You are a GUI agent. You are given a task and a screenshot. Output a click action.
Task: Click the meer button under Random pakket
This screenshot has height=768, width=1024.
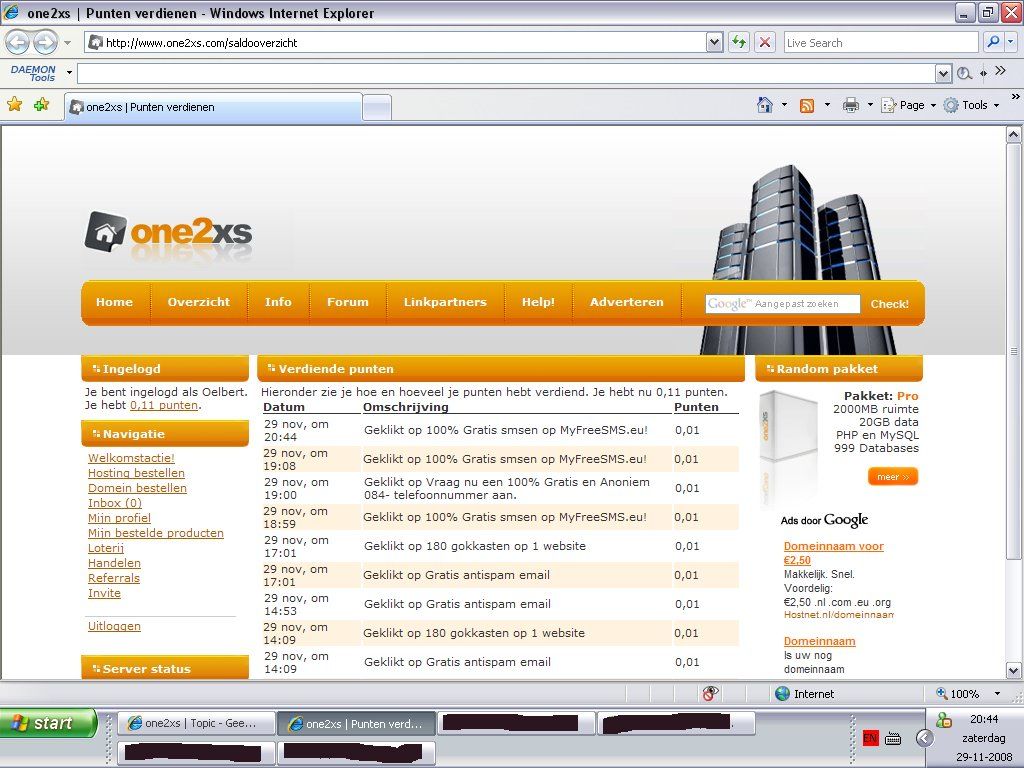pos(893,477)
